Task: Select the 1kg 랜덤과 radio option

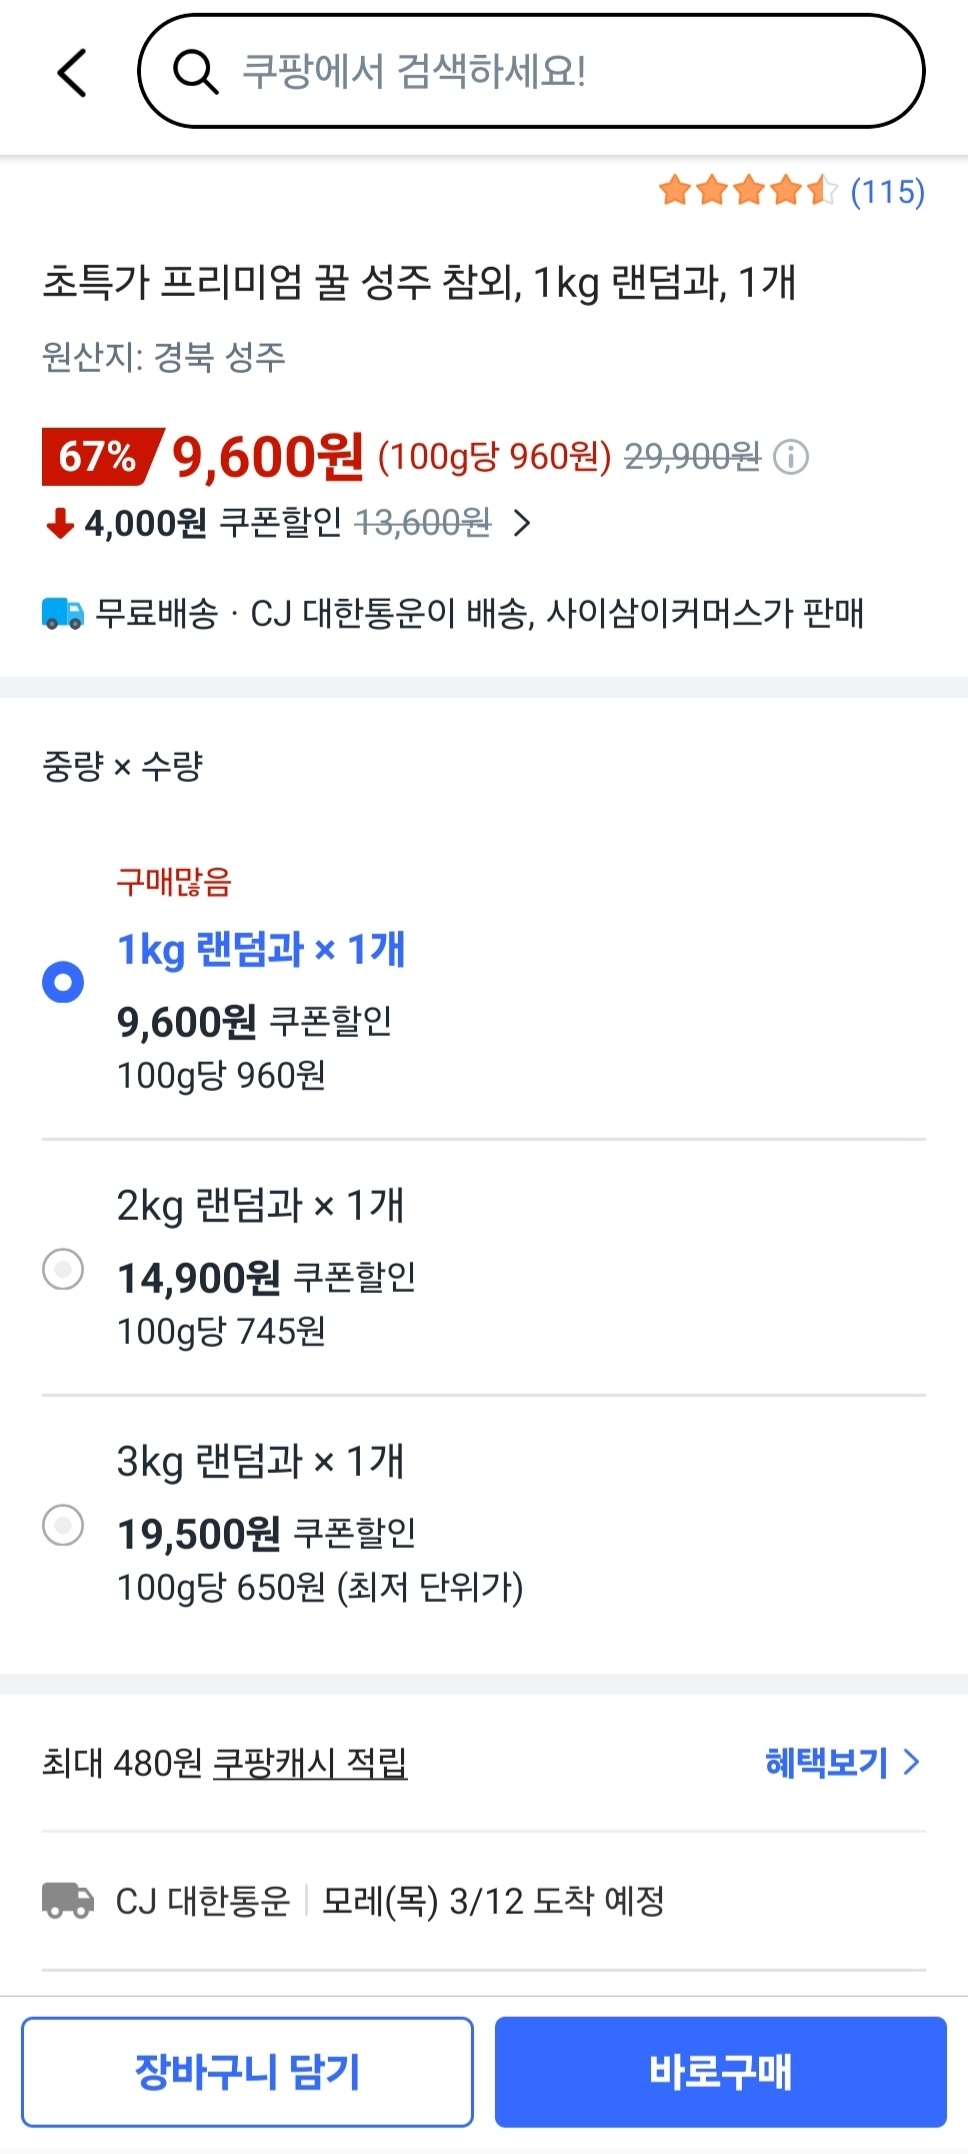Action: [x=63, y=982]
